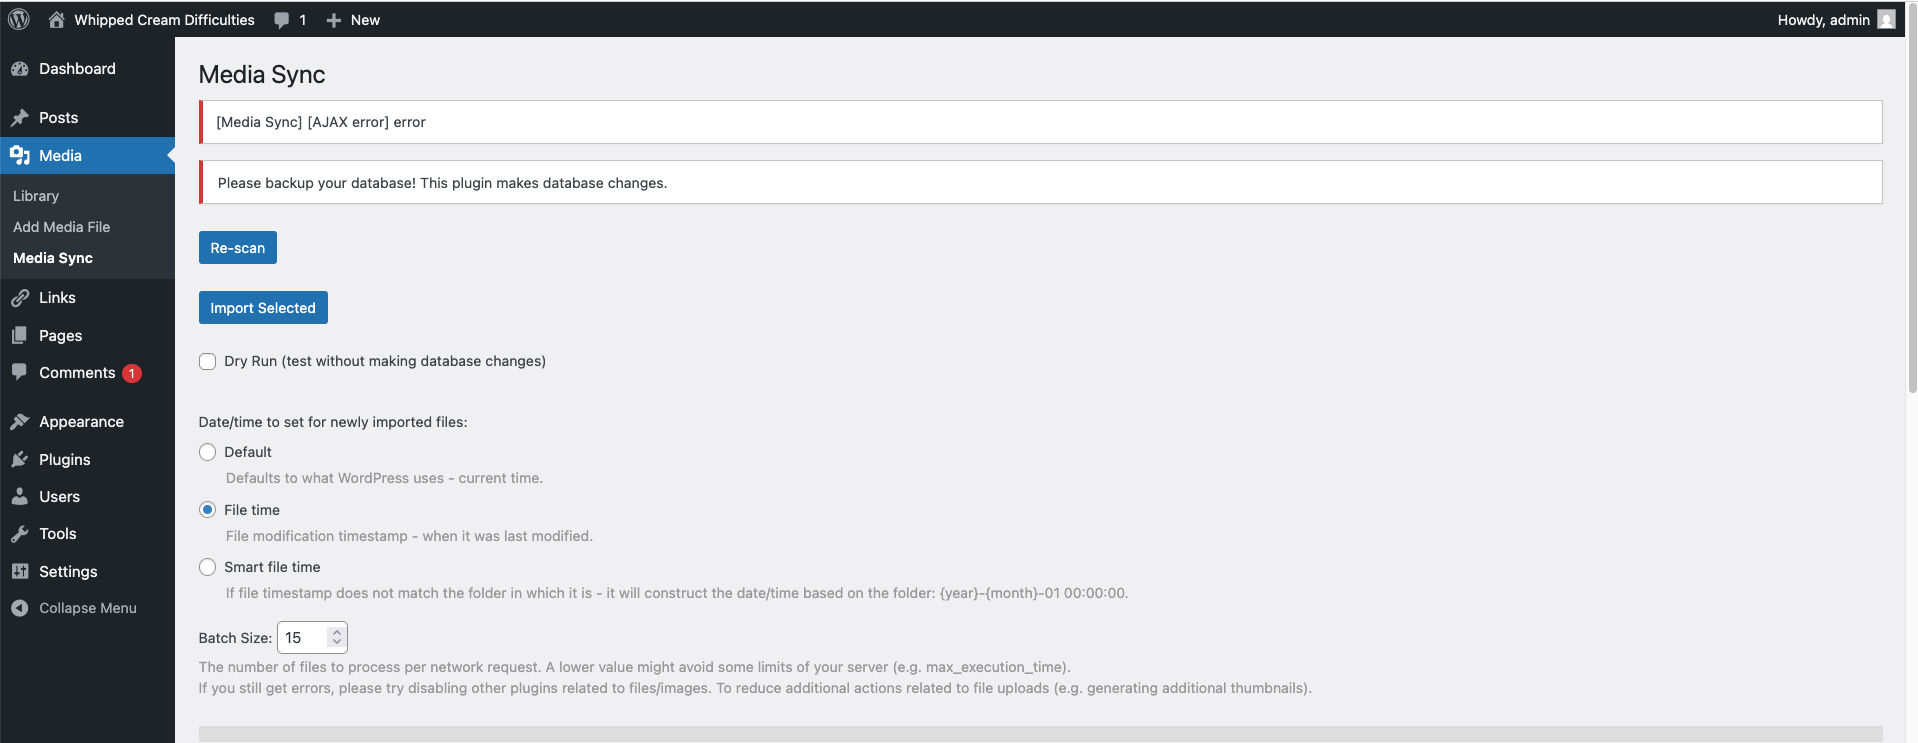Click the admin avatar icon
The width and height of the screenshot is (1918, 743).
point(1886,20)
